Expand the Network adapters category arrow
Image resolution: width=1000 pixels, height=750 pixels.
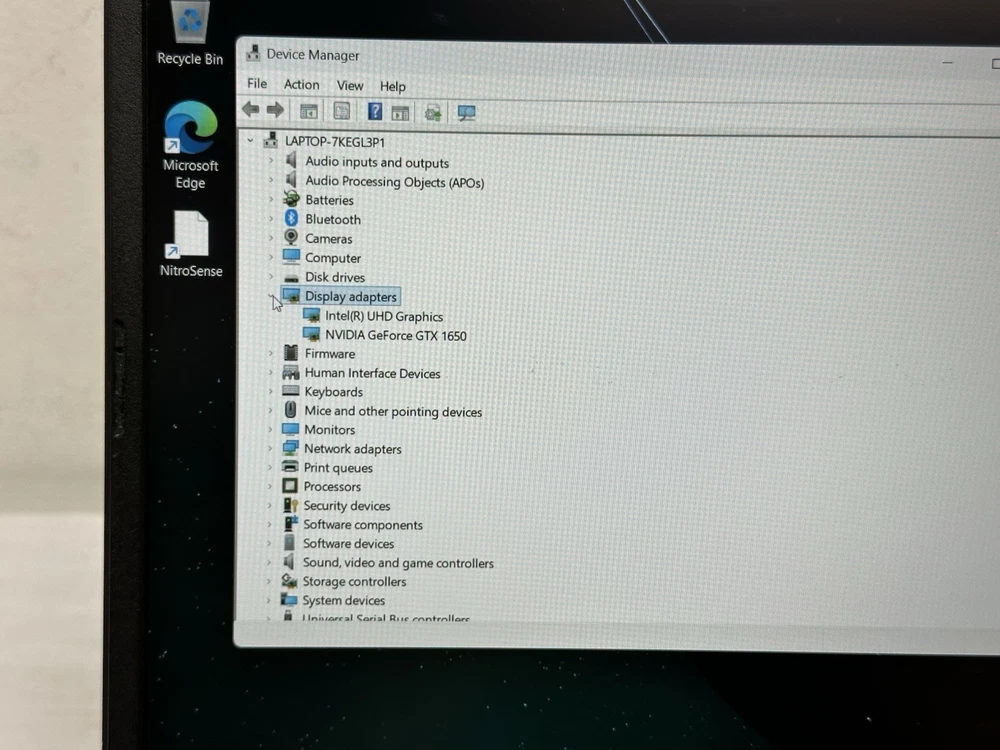click(270, 449)
